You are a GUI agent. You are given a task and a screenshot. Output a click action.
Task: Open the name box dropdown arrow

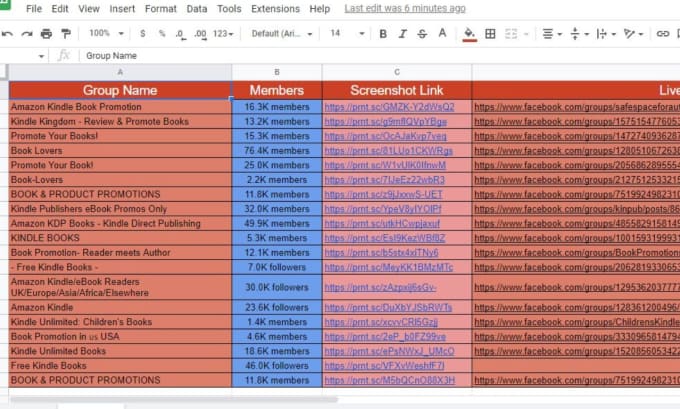(x=41, y=56)
